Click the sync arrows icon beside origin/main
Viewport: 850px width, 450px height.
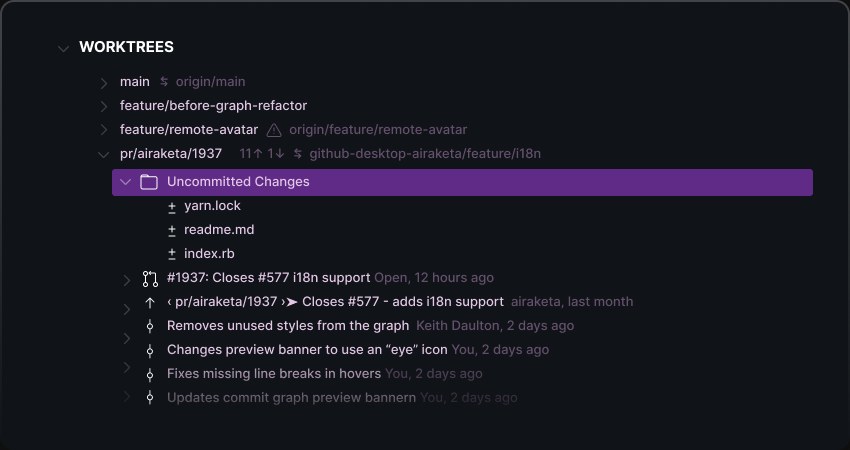164,82
